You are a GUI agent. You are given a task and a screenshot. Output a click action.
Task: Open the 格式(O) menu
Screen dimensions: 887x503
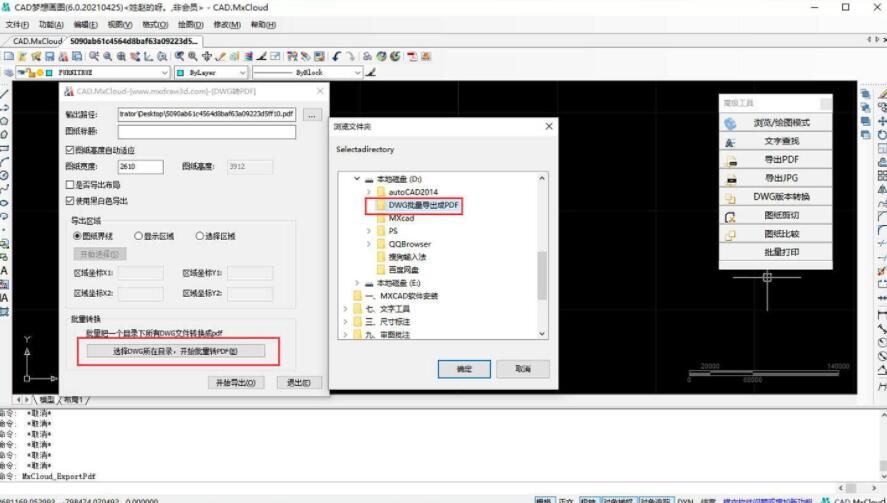(154, 24)
